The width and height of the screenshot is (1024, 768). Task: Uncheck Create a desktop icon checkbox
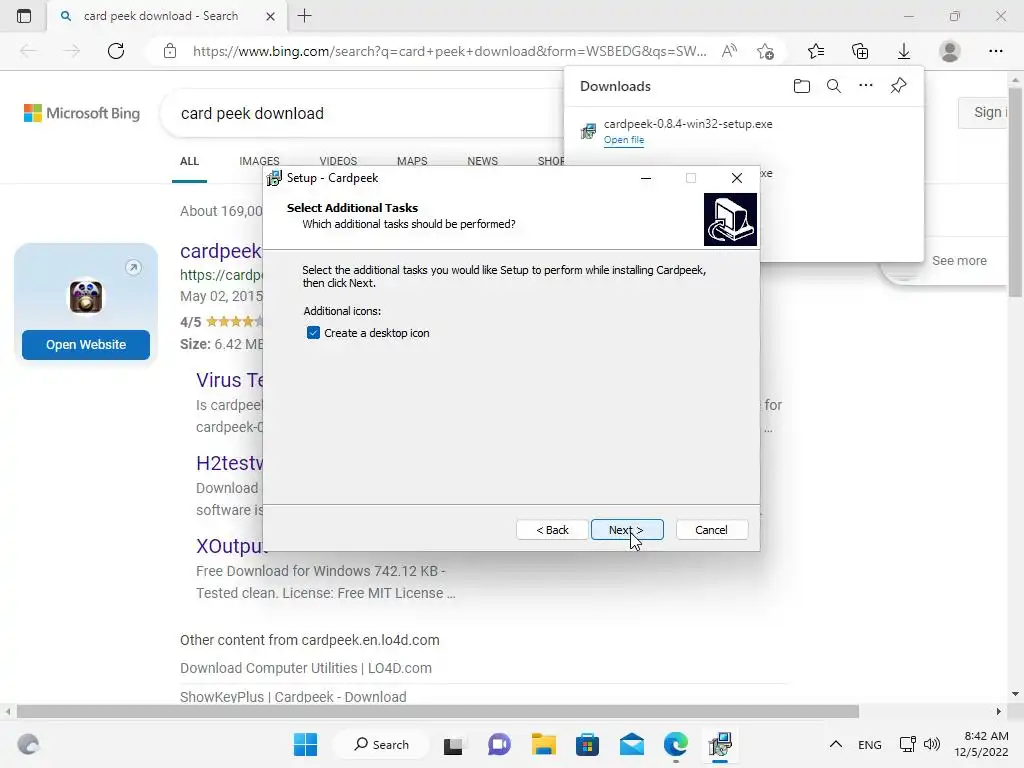click(x=313, y=333)
